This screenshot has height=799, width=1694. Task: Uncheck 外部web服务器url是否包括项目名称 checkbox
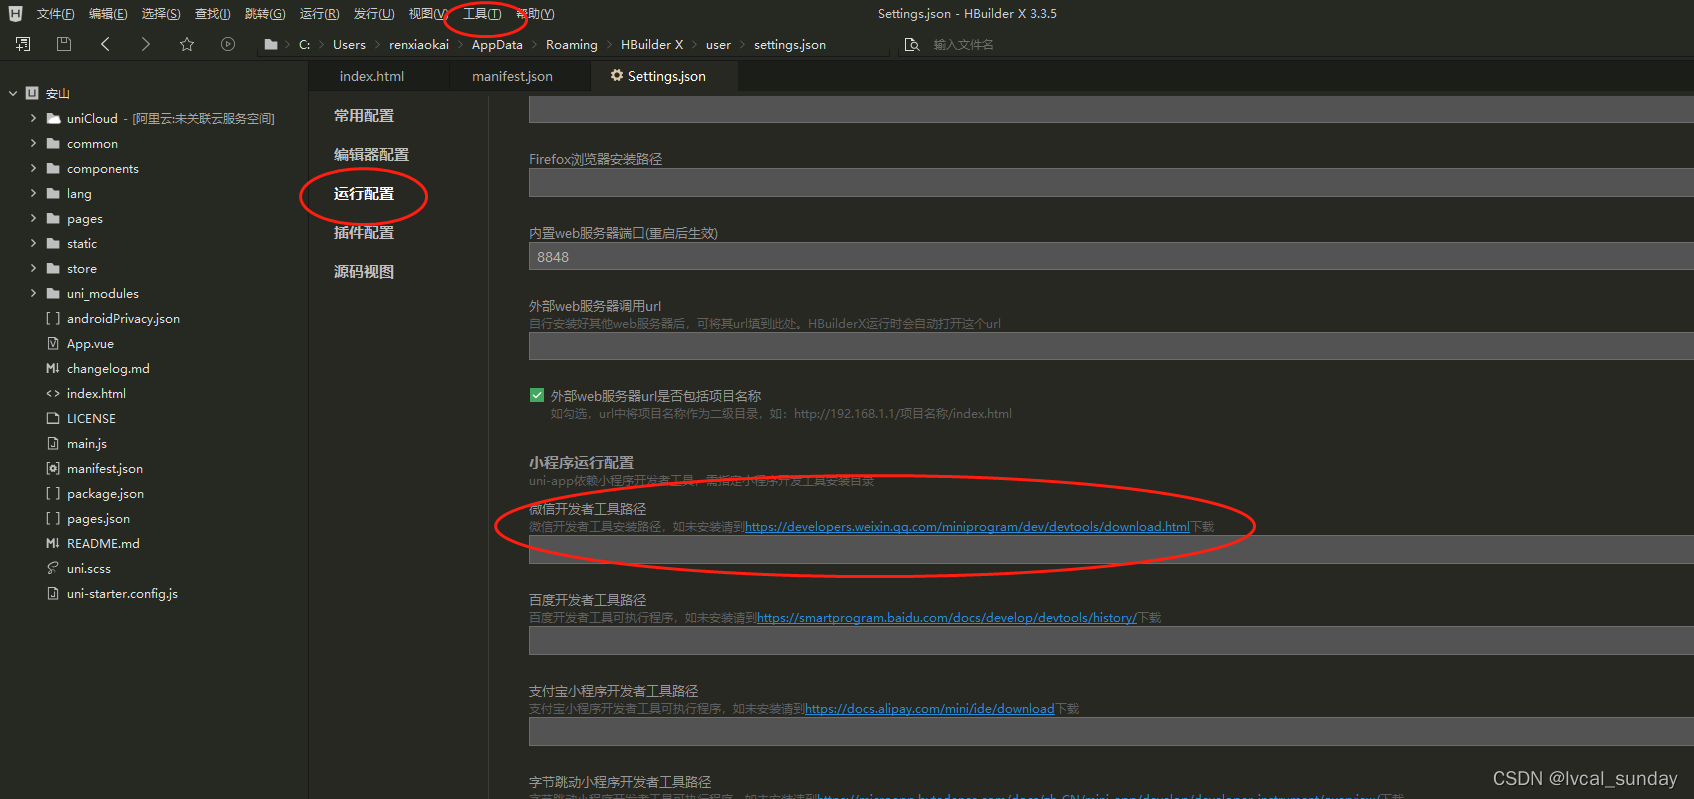(537, 395)
